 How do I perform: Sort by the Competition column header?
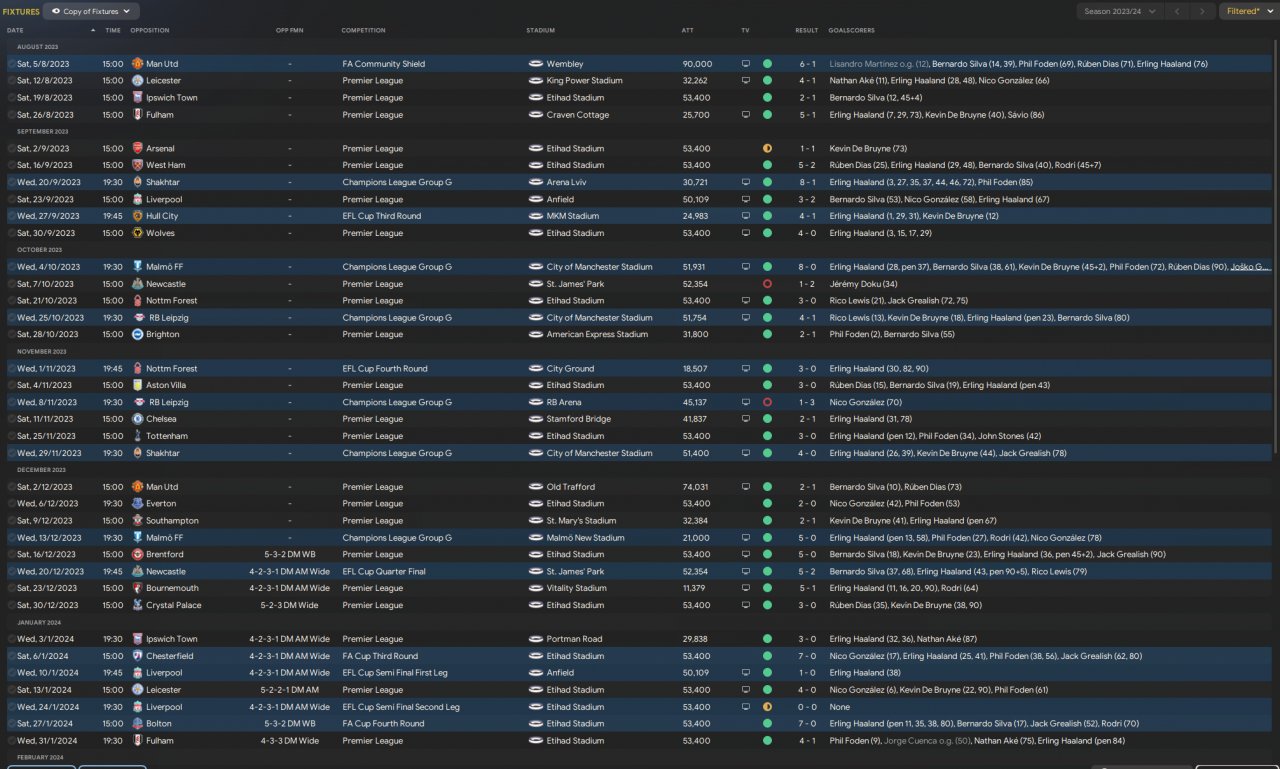coord(363,31)
